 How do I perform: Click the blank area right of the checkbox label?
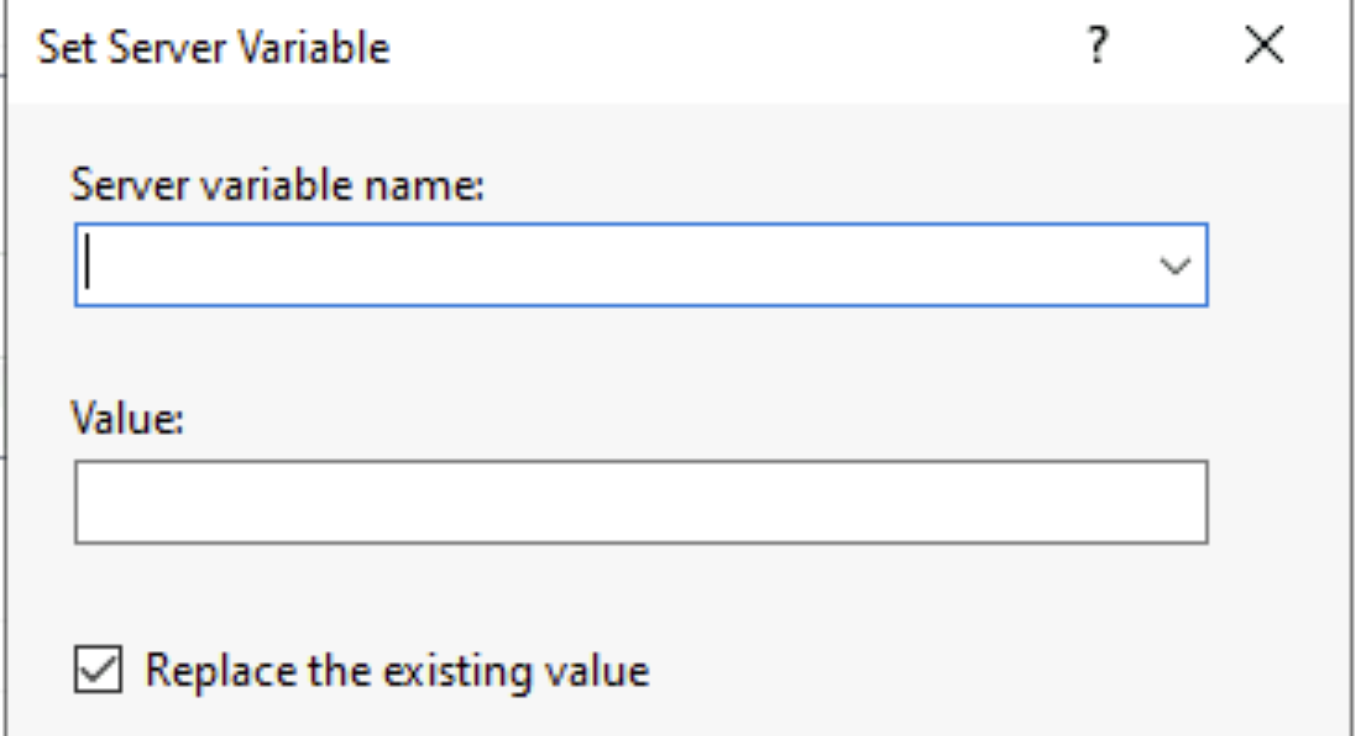click(950, 670)
